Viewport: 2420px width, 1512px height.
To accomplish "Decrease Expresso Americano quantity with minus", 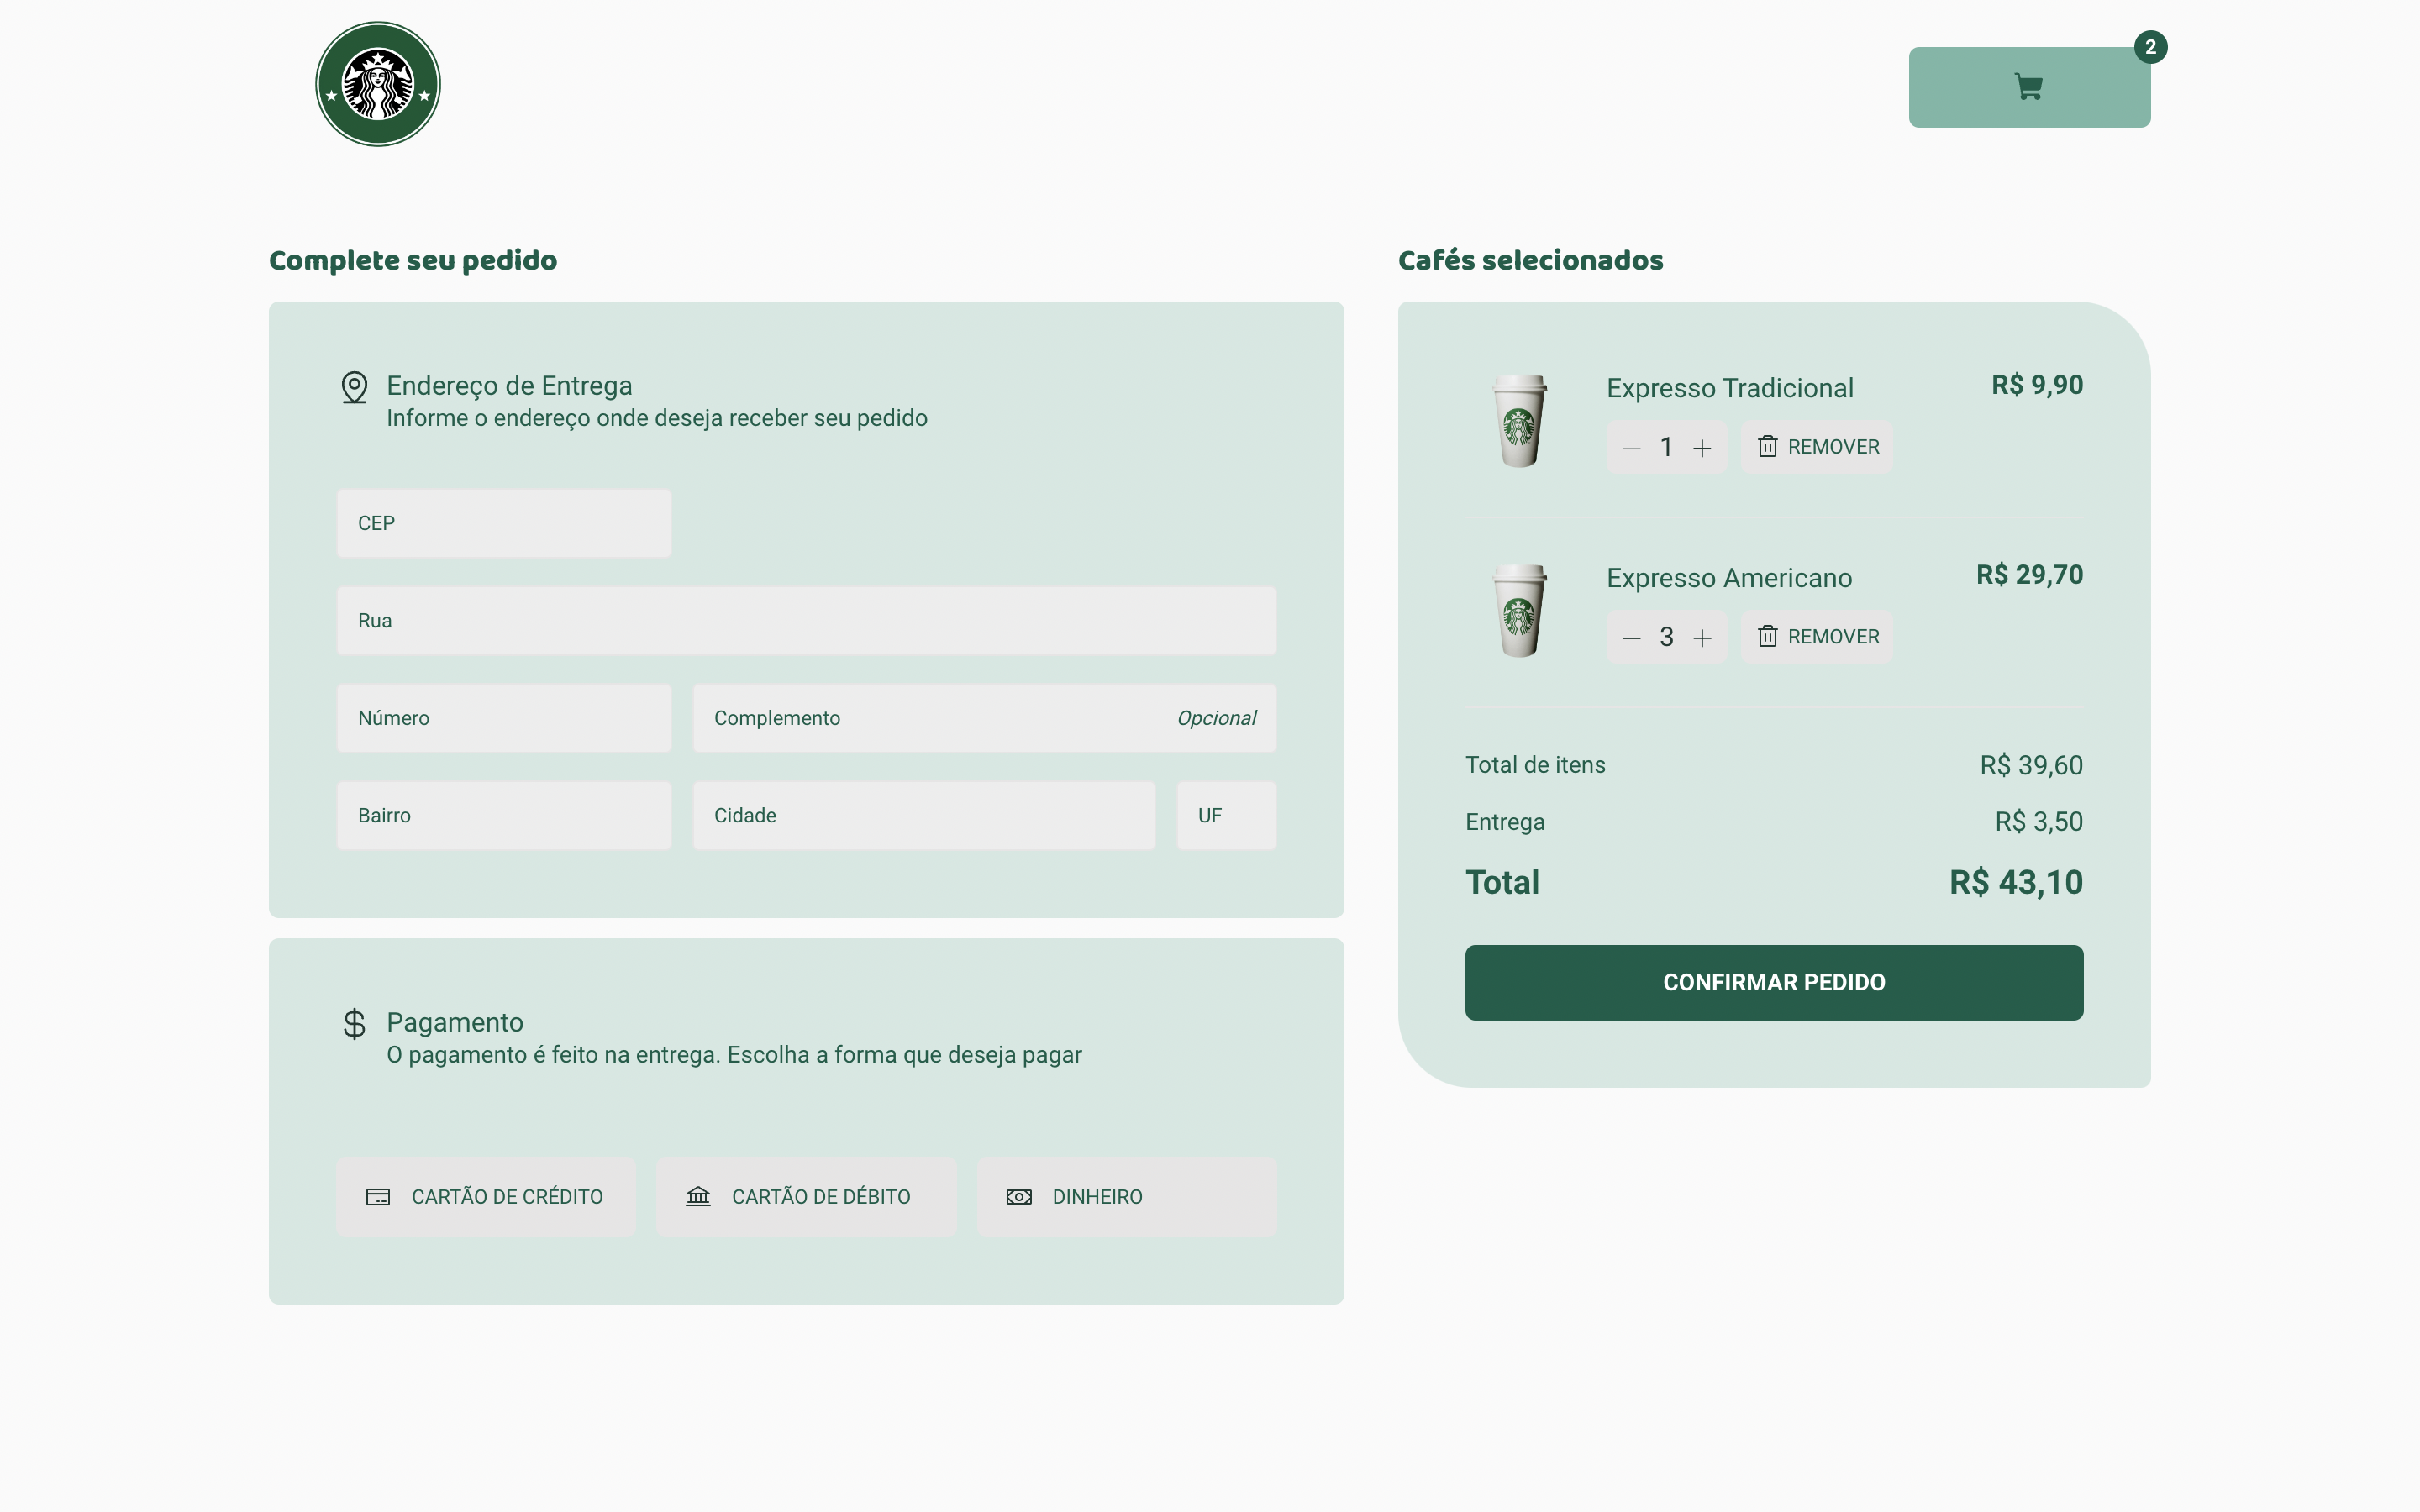I will (1631, 638).
